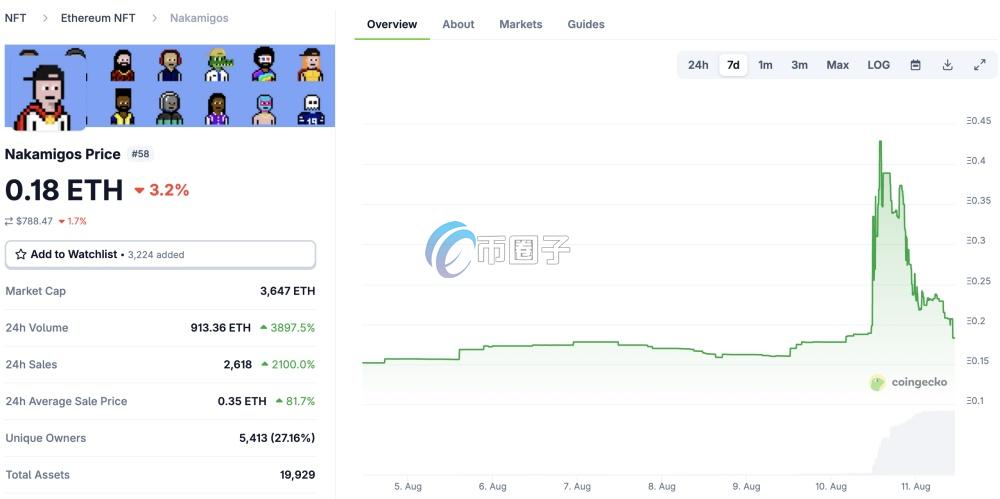Click the 24h Sales count 2,618

238,364
